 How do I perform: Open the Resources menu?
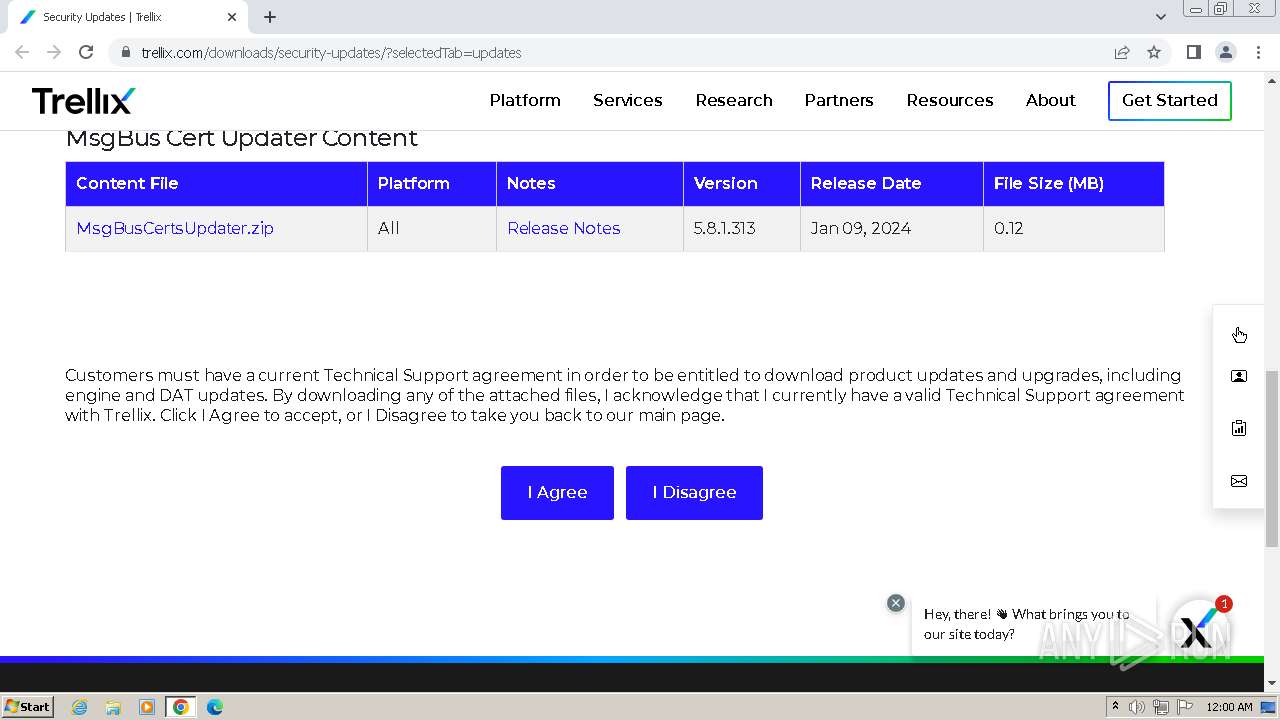pos(950,100)
